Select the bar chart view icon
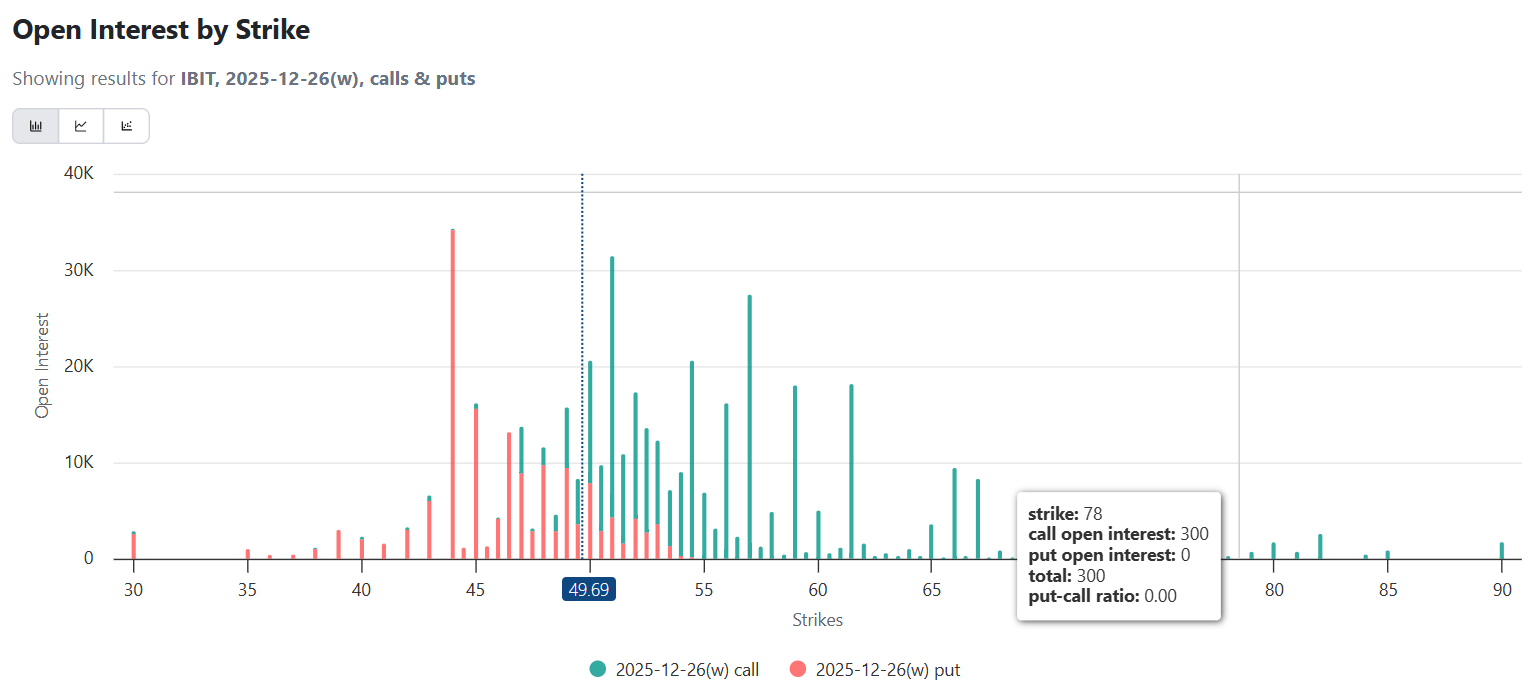 click(x=35, y=125)
